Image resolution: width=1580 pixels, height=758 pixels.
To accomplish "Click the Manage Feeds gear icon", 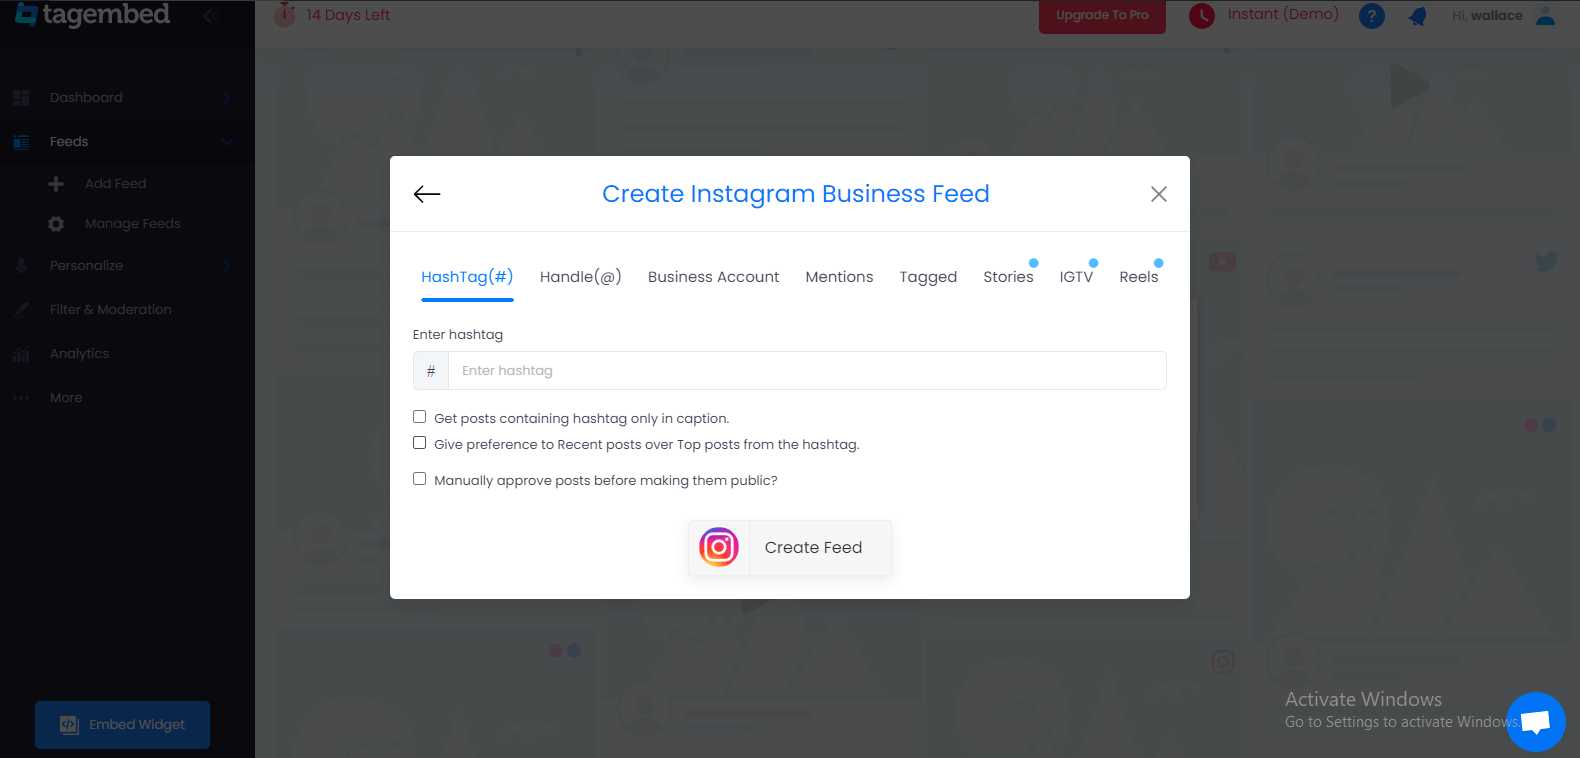I will point(56,224).
